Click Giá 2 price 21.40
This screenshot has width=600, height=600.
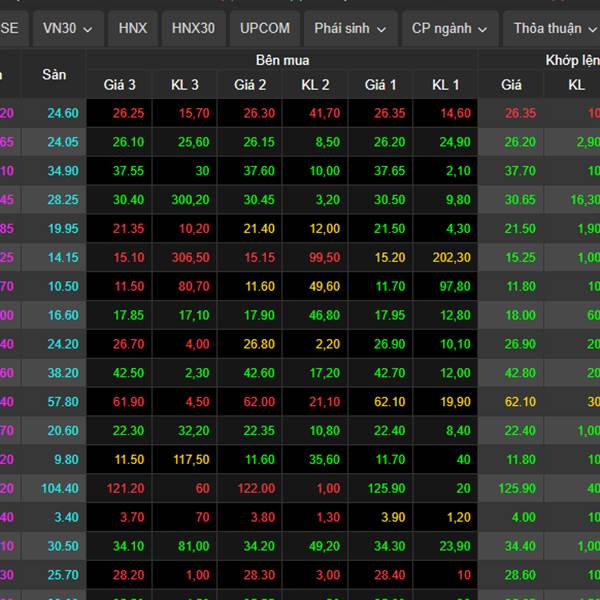coord(259,228)
